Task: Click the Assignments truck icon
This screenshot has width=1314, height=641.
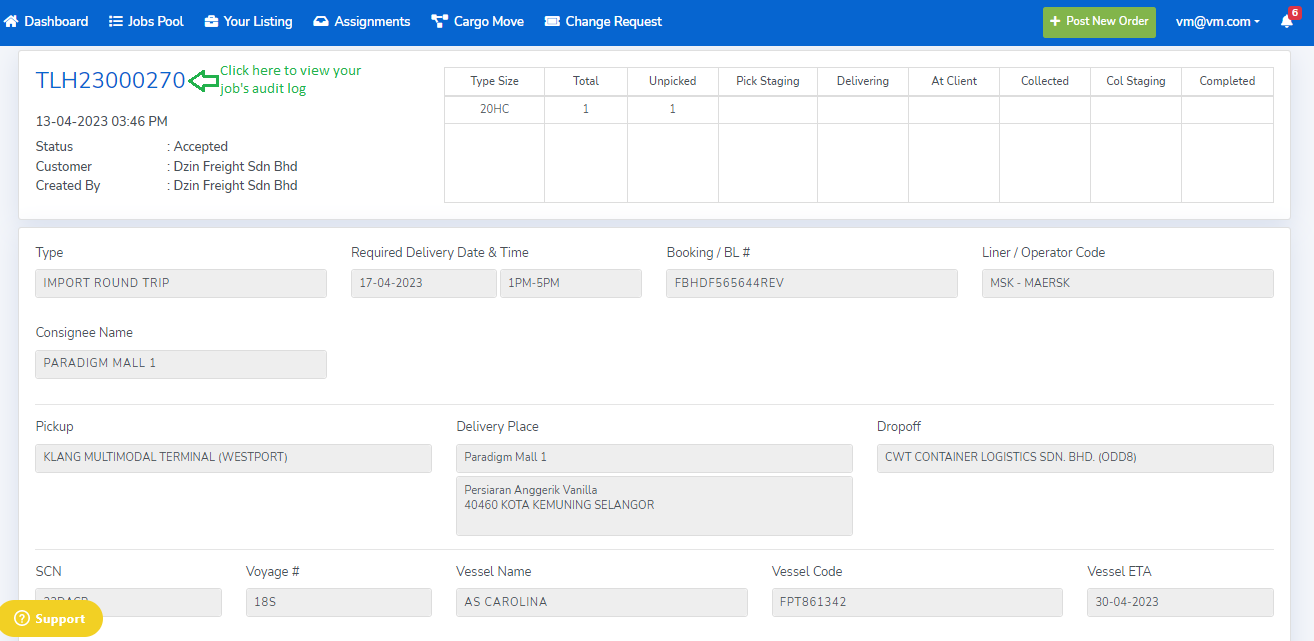Action: click(x=321, y=21)
